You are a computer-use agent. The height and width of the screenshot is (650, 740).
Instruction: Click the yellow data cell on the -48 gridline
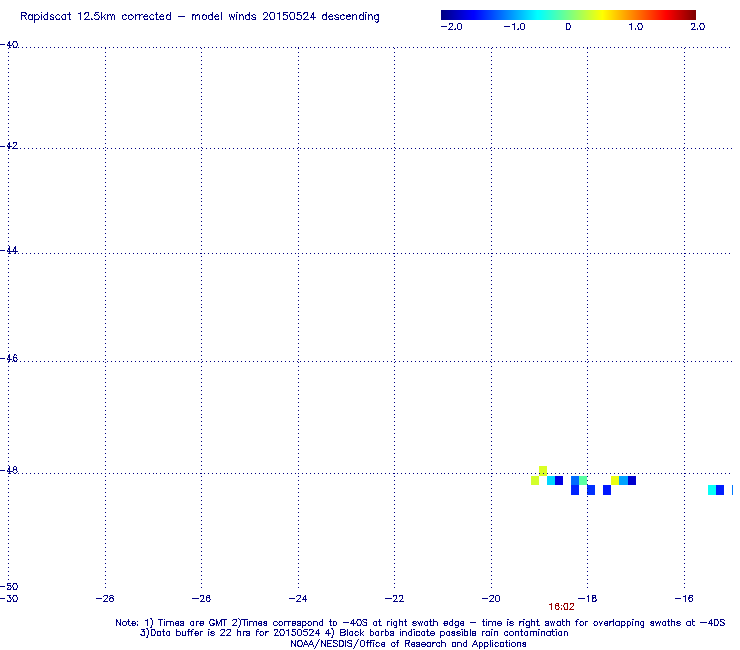tap(543, 471)
